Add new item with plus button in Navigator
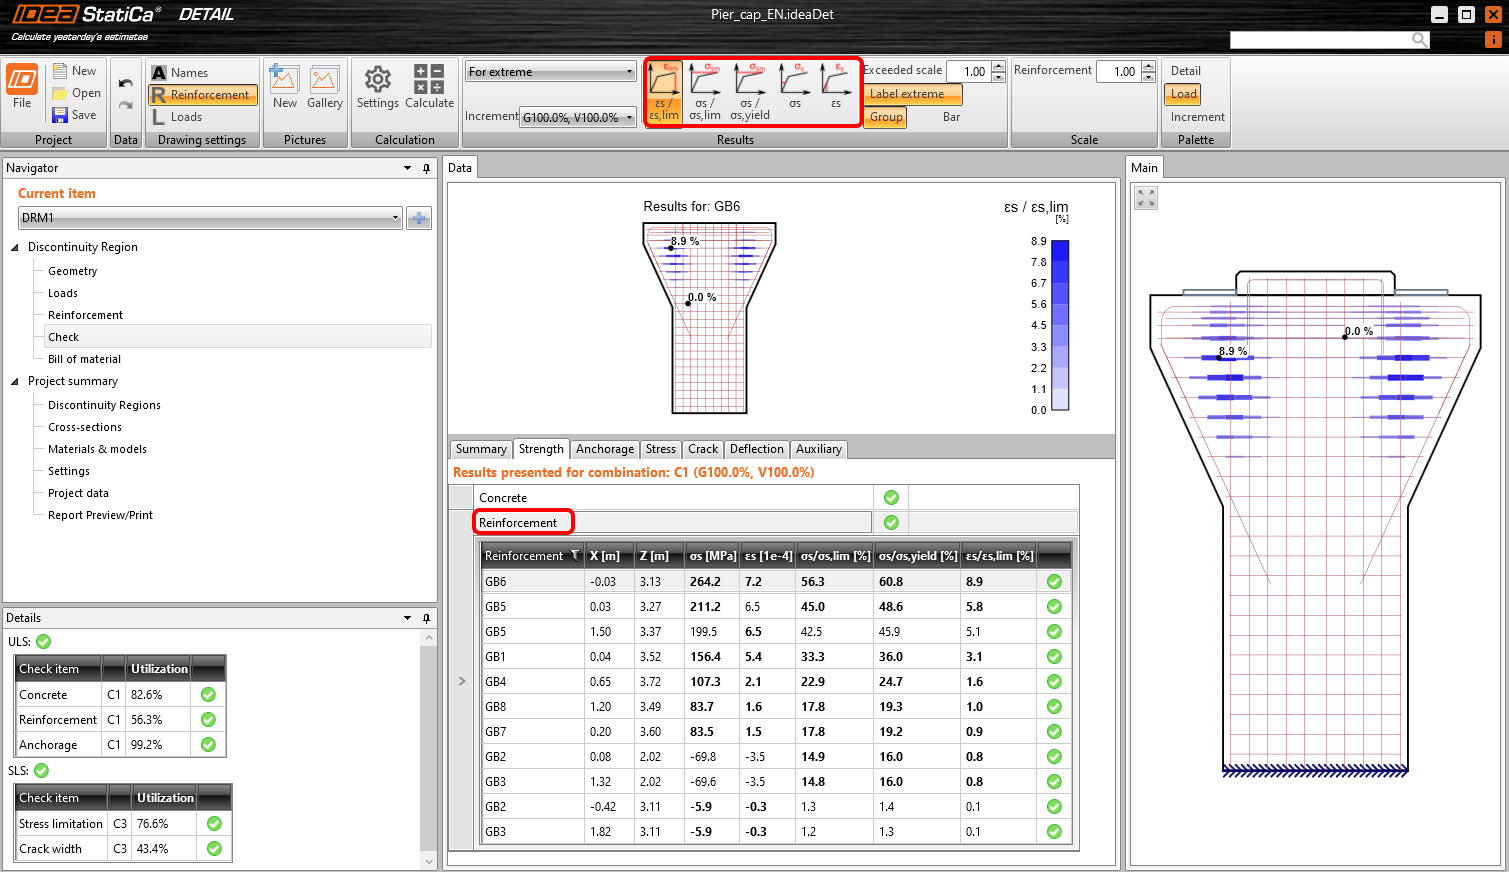The width and height of the screenshot is (1509, 872). 419,218
